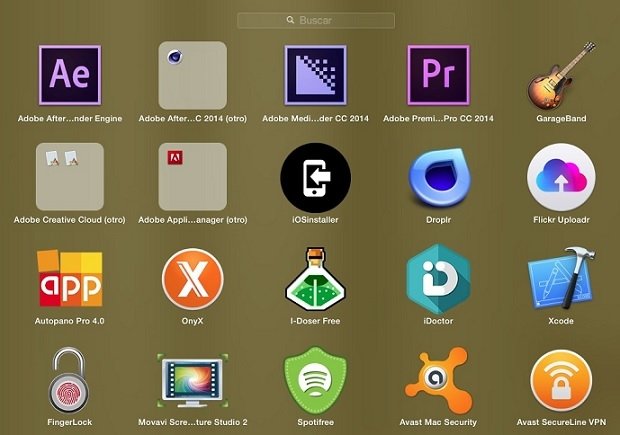620x435 pixels.
Task: Launch Adobe Media Encoder CC 2014
Action: coord(316,75)
